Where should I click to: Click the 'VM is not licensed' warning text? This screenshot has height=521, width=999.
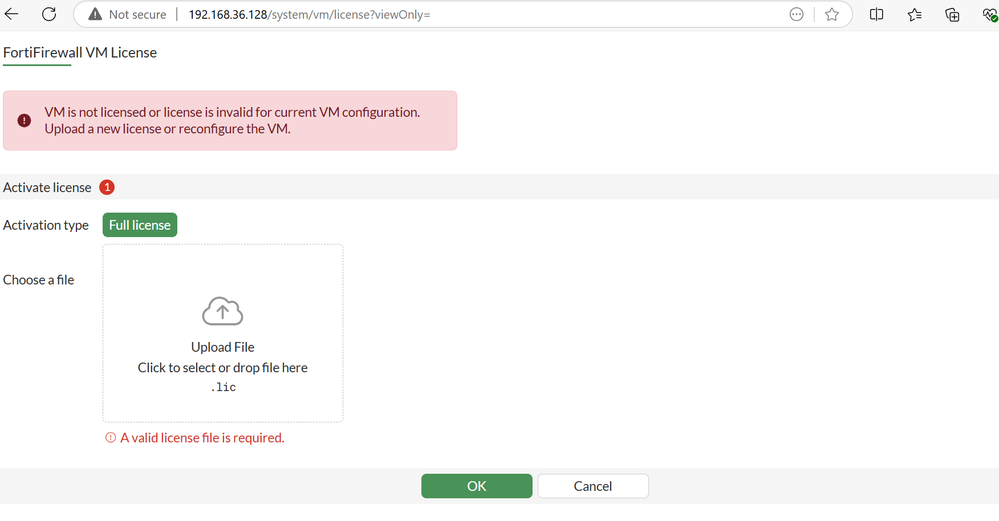click(232, 120)
